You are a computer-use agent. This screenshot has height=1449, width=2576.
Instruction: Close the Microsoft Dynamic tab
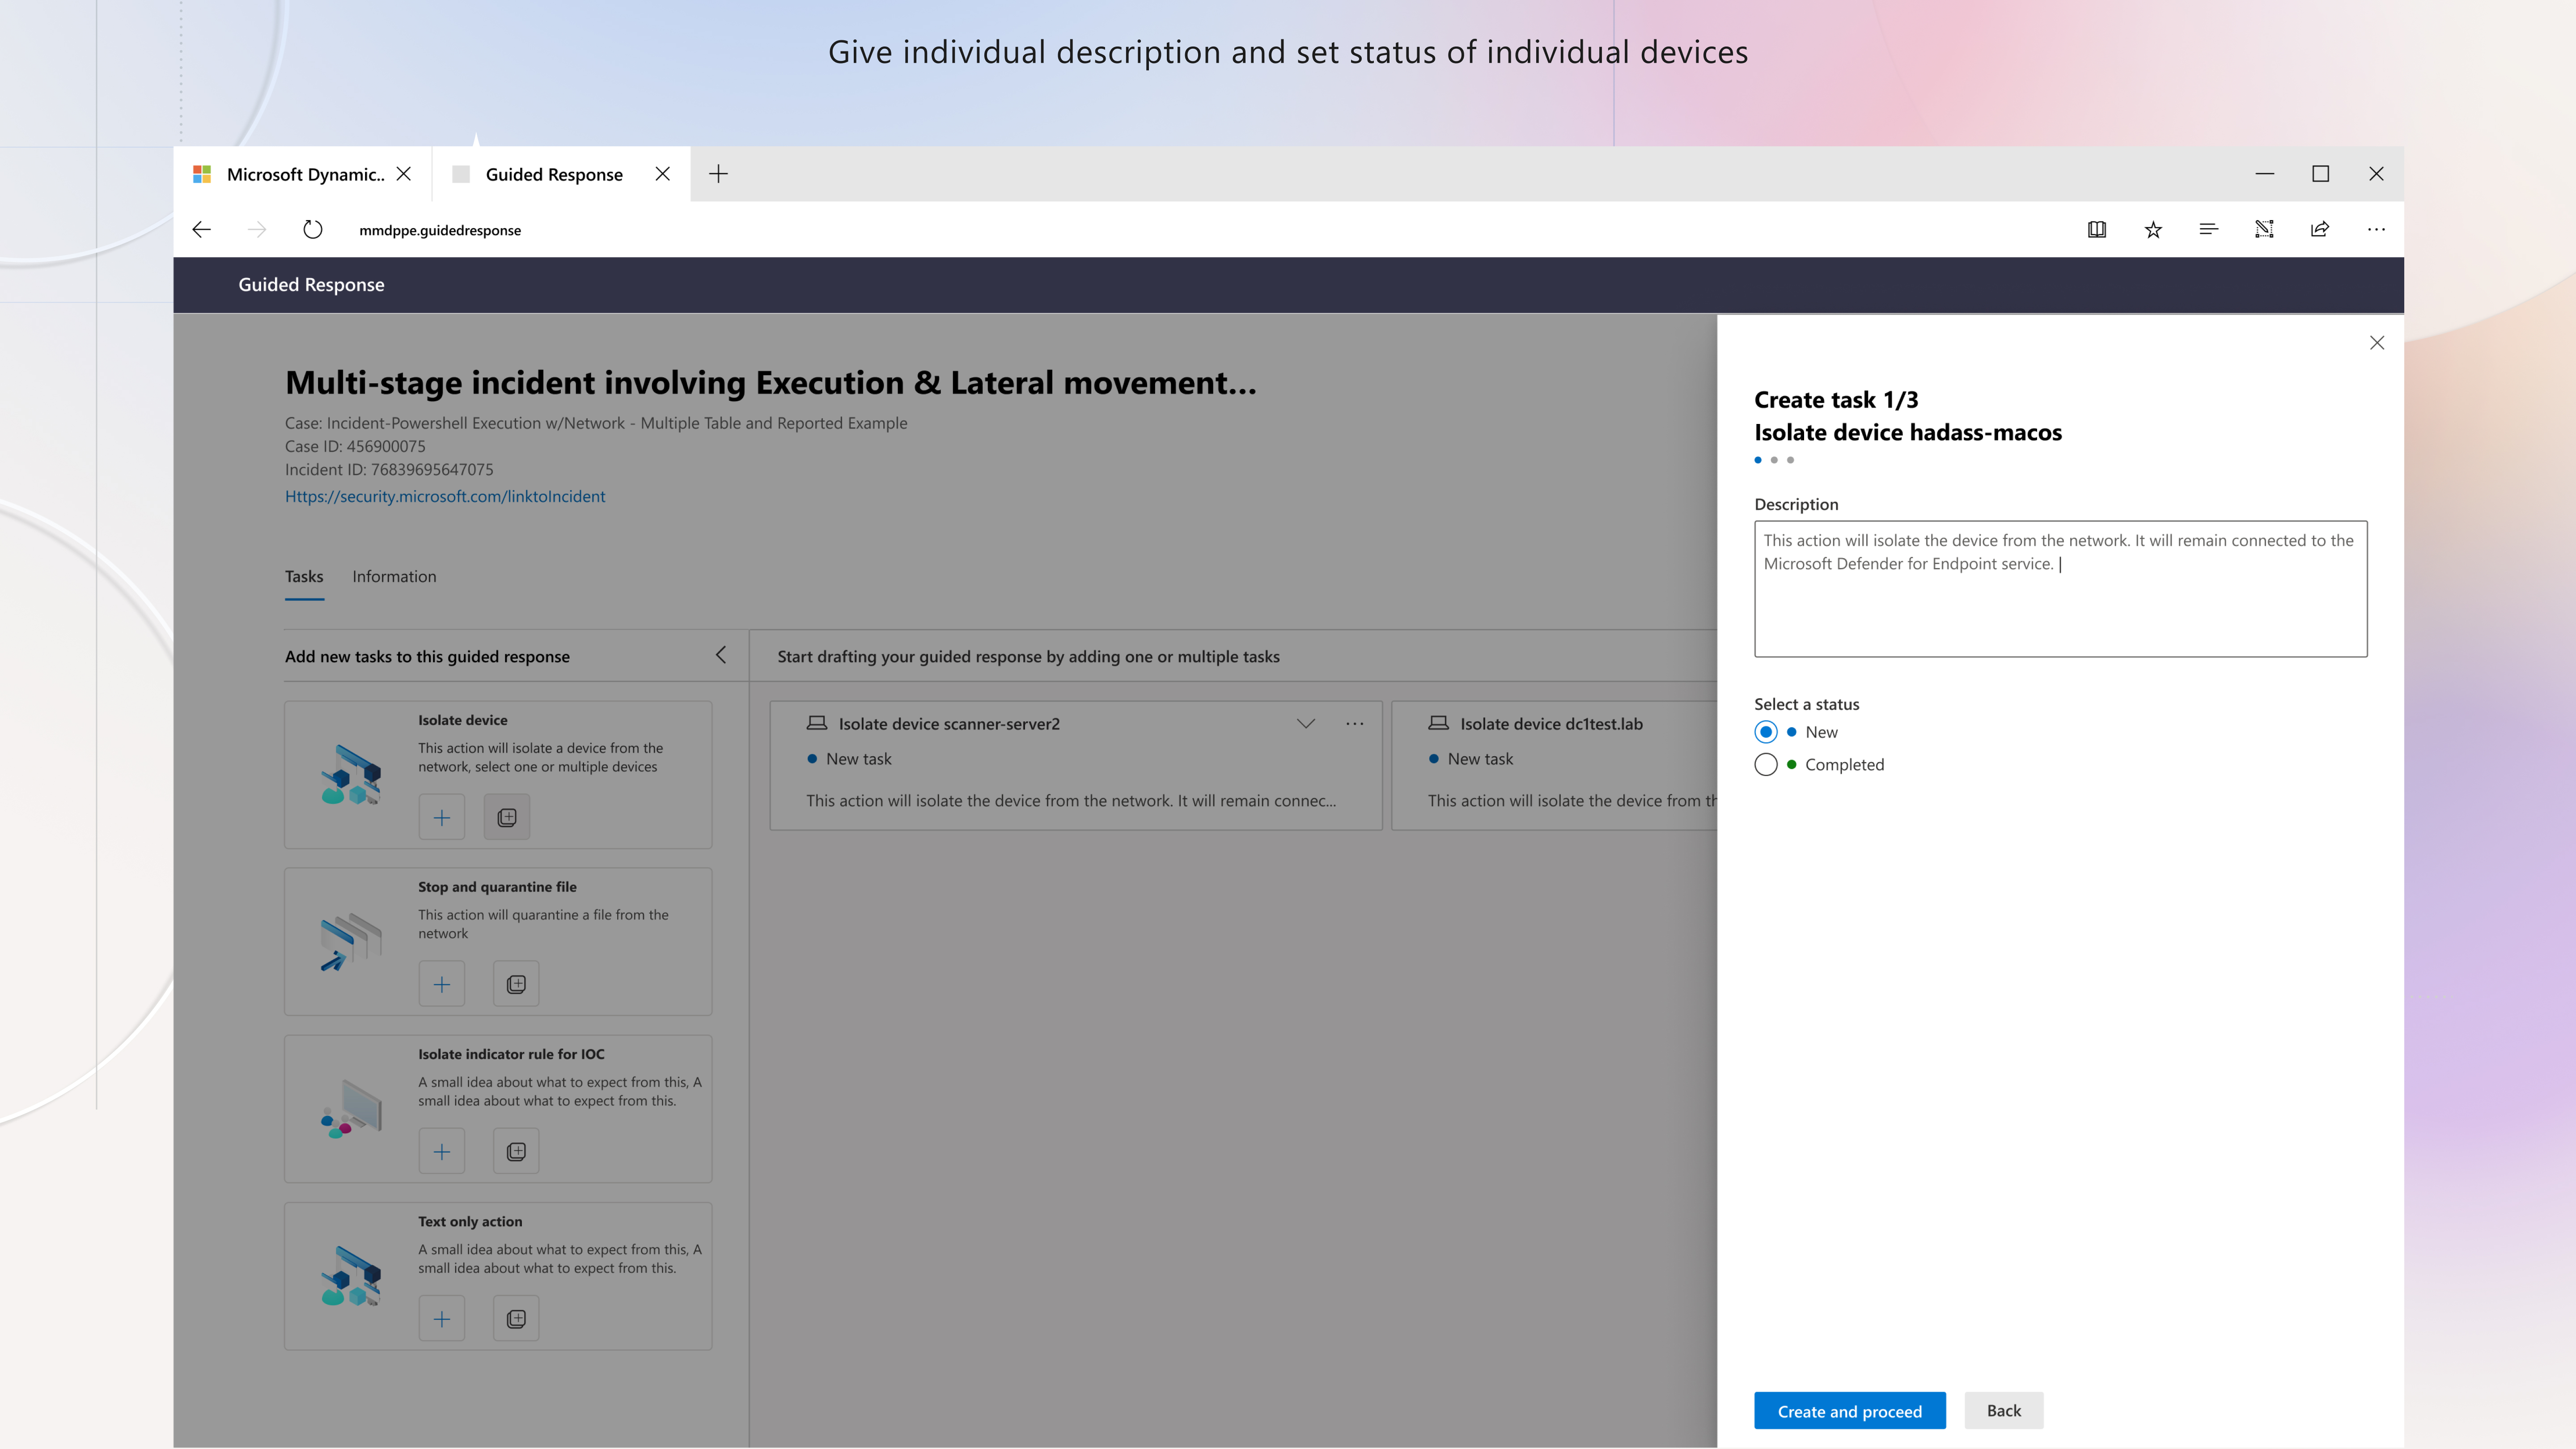point(404,174)
